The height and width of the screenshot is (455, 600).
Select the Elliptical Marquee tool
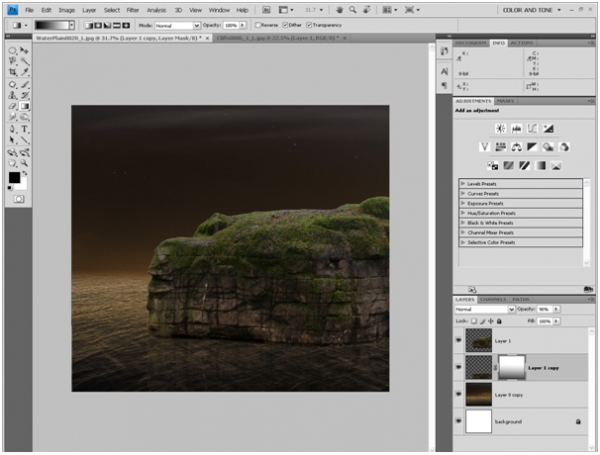(x=12, y=51)
